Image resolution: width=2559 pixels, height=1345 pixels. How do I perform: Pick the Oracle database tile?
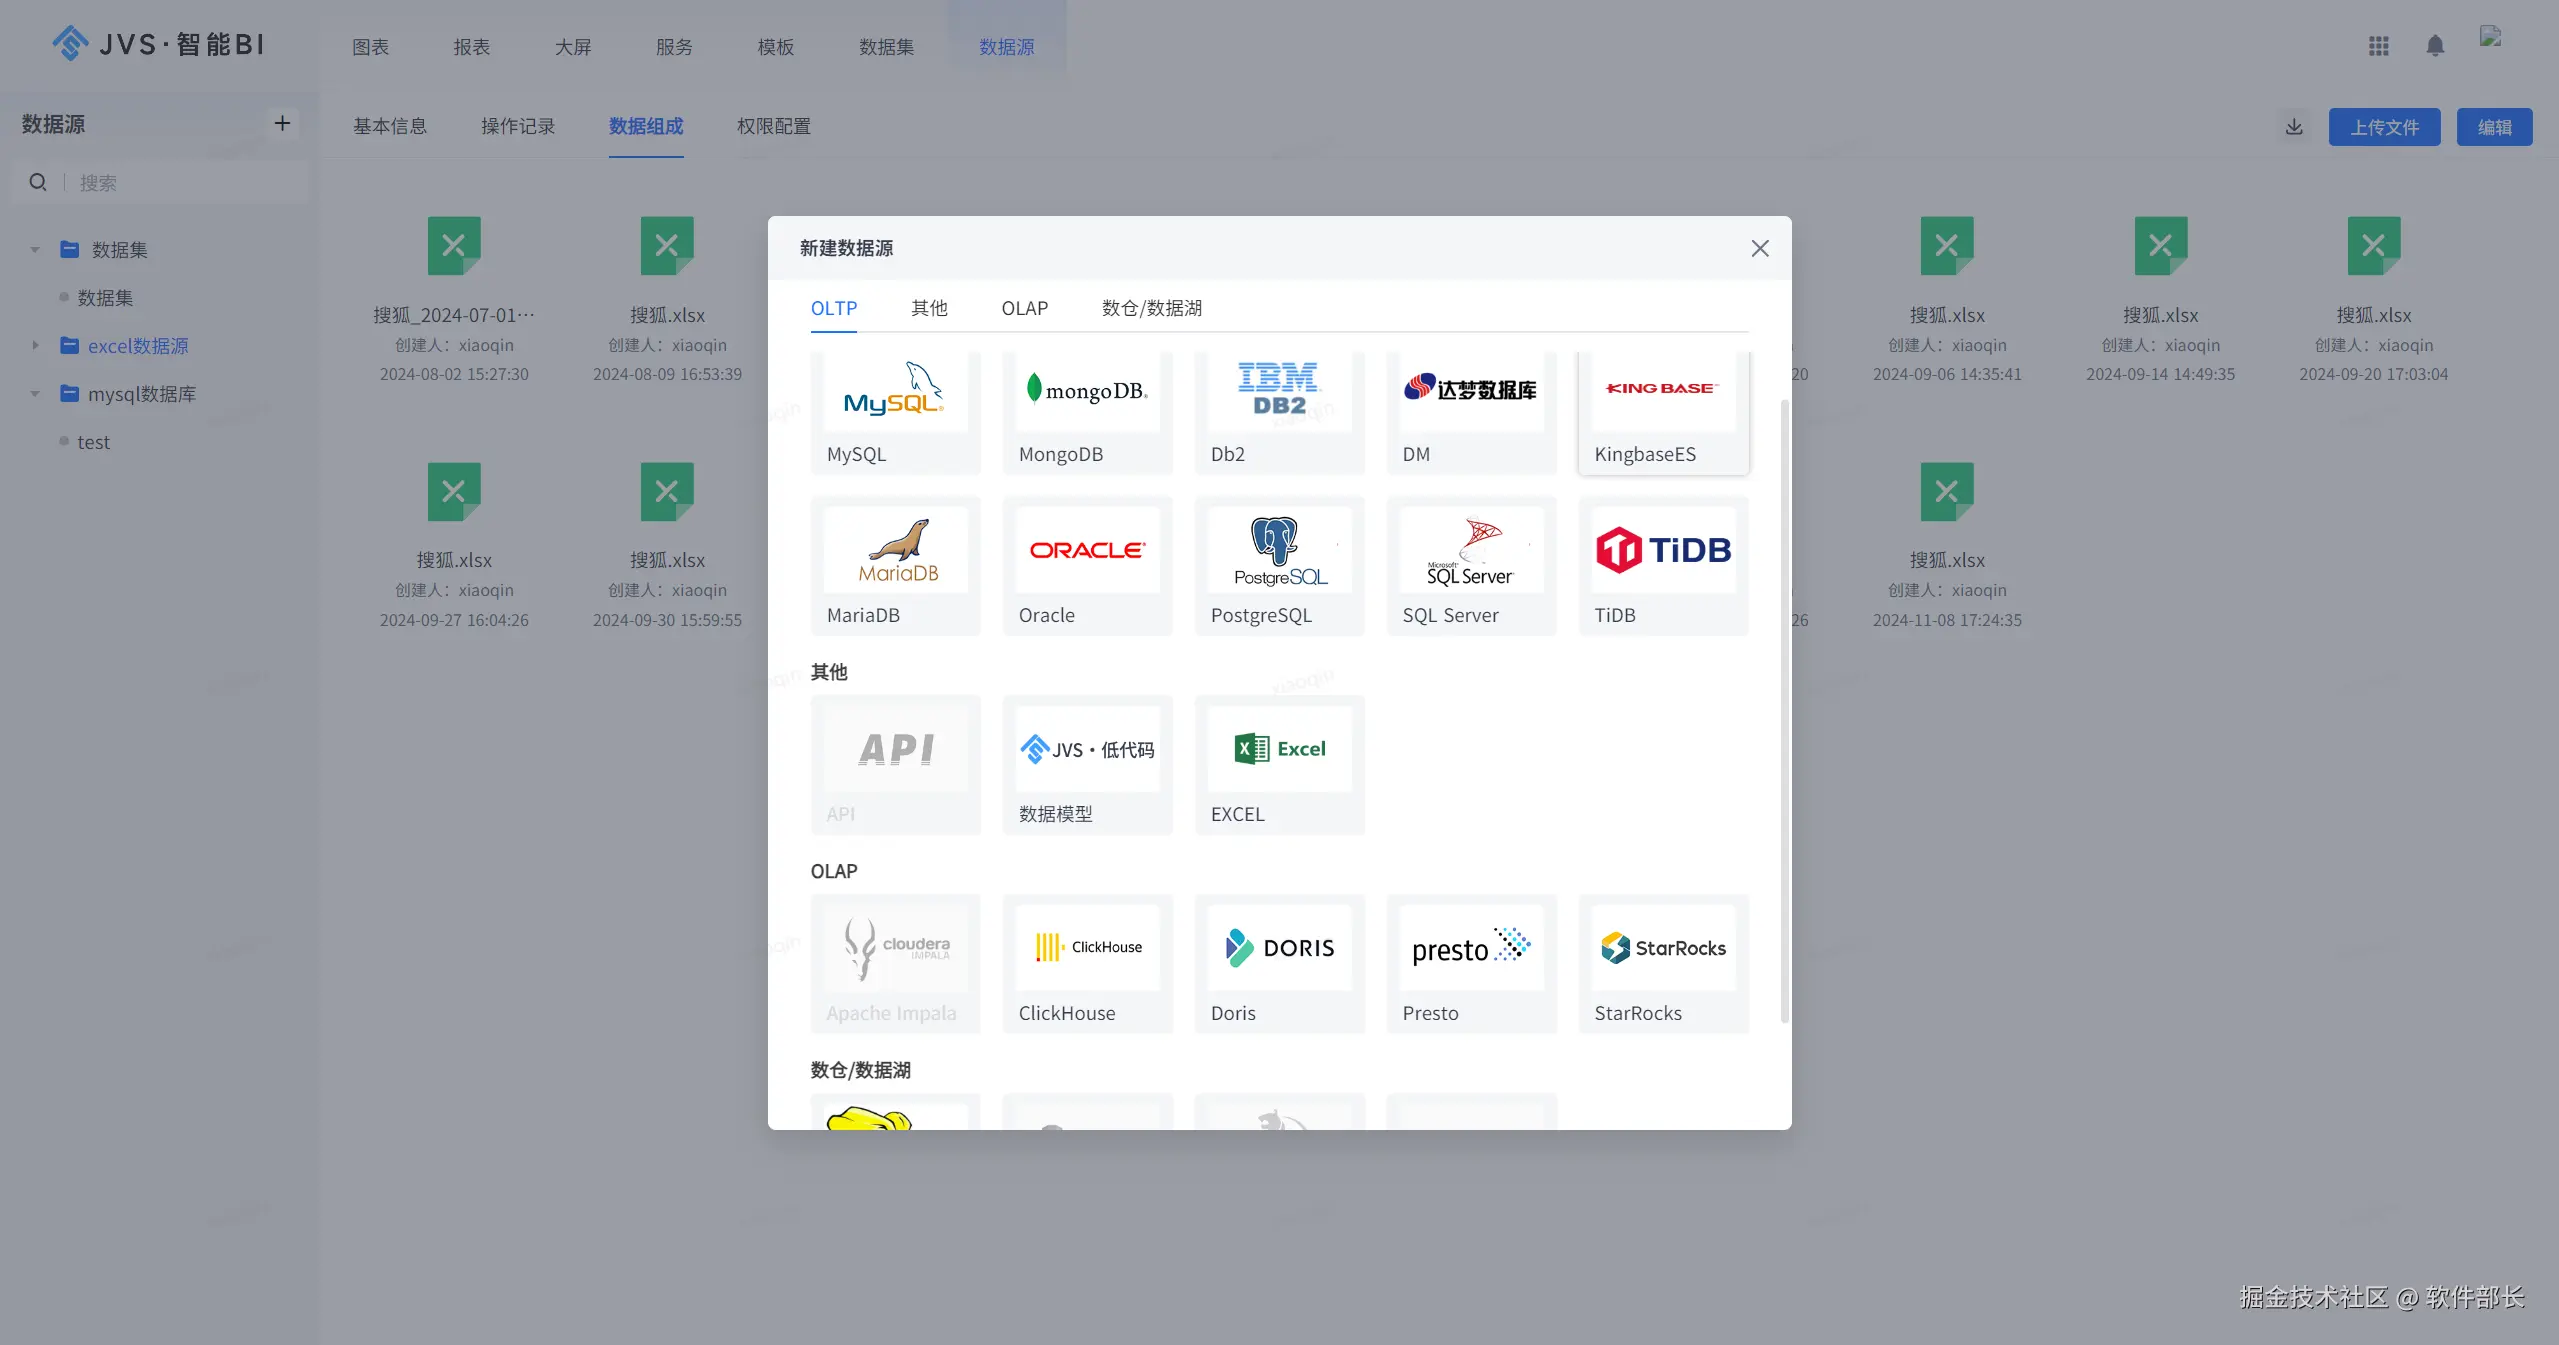click(1087, 551)
